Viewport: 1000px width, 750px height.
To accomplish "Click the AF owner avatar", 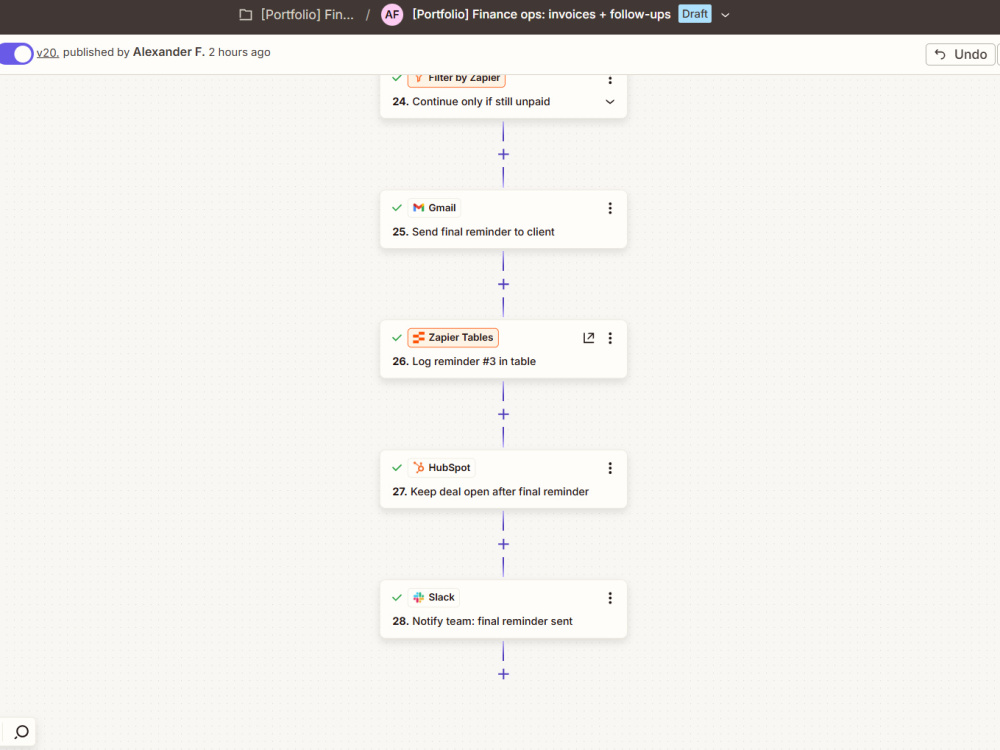I will pos(392,15).
